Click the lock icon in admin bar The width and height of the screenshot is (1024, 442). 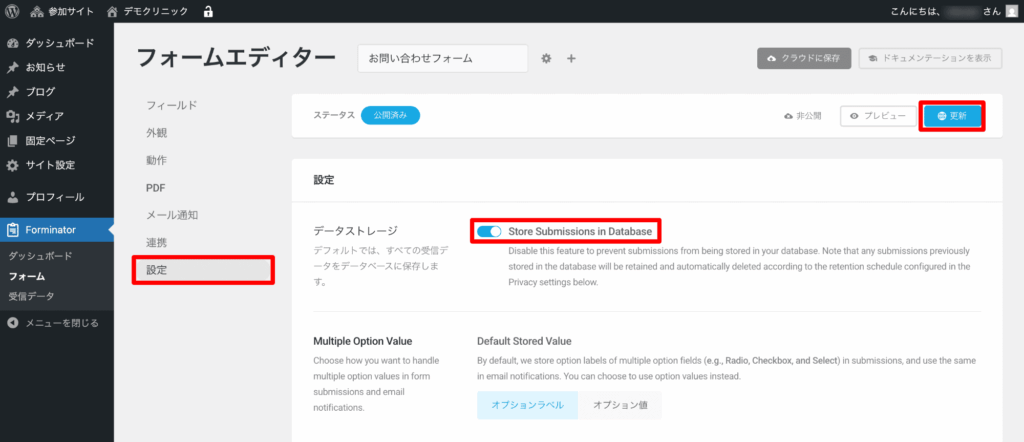pos(208,12)
